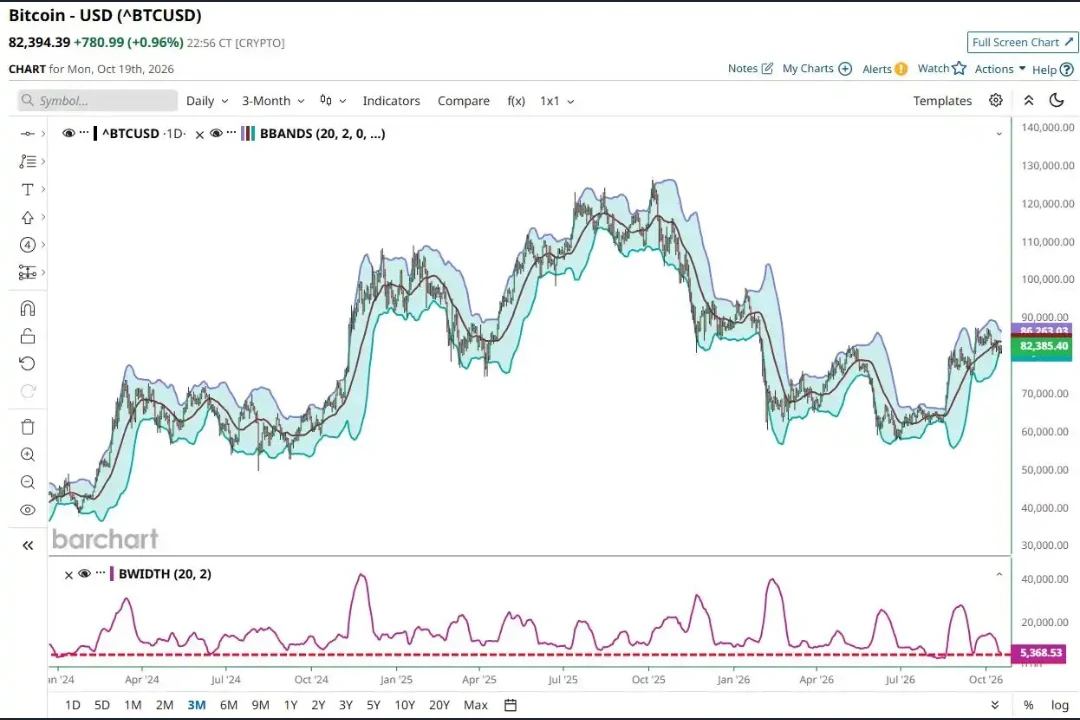
Task: Select the 1Y time range tab
Action: (291, 705)
